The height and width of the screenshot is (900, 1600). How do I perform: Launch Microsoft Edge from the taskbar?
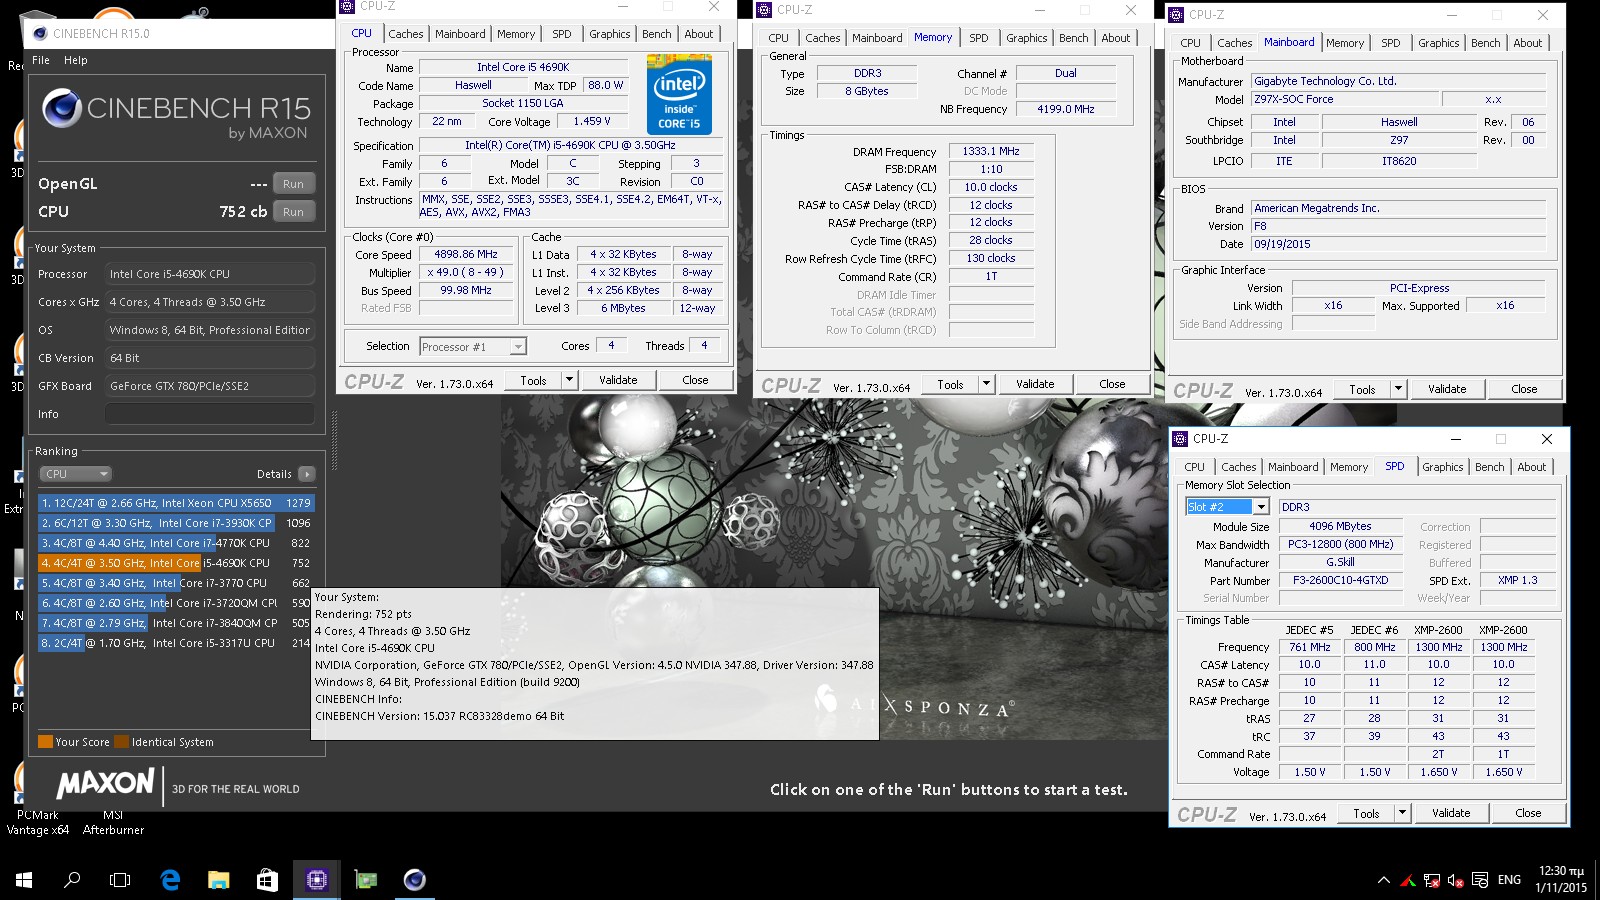click(171, 880)
